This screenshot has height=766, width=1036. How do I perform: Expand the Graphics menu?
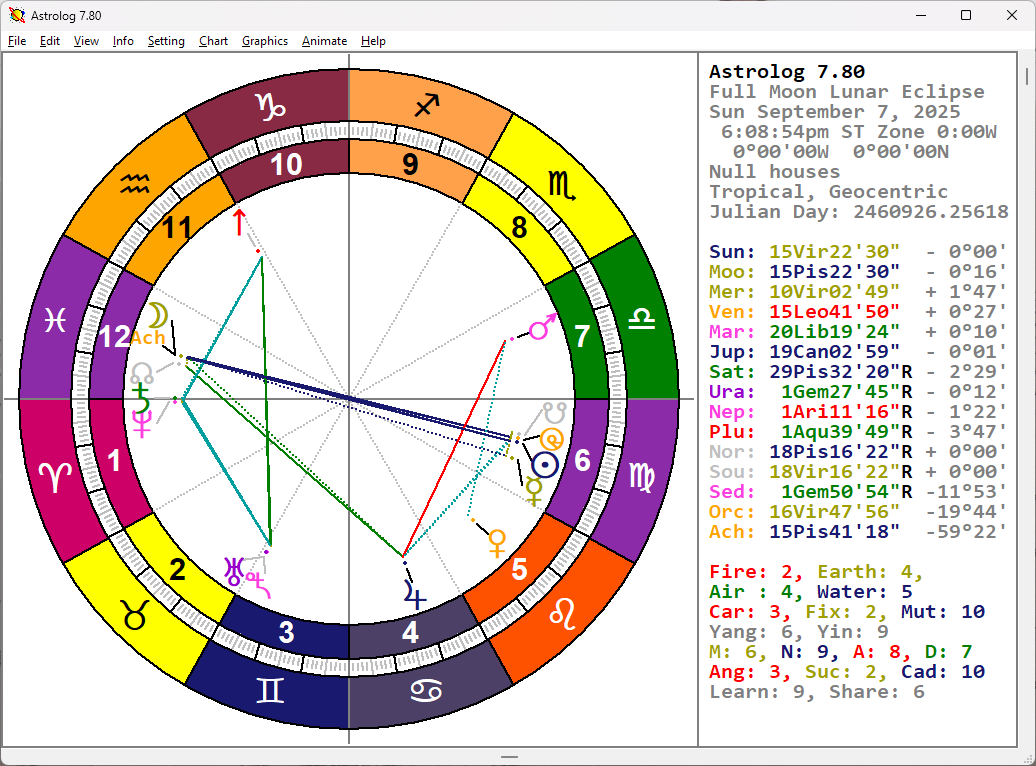tap(265, 41)
